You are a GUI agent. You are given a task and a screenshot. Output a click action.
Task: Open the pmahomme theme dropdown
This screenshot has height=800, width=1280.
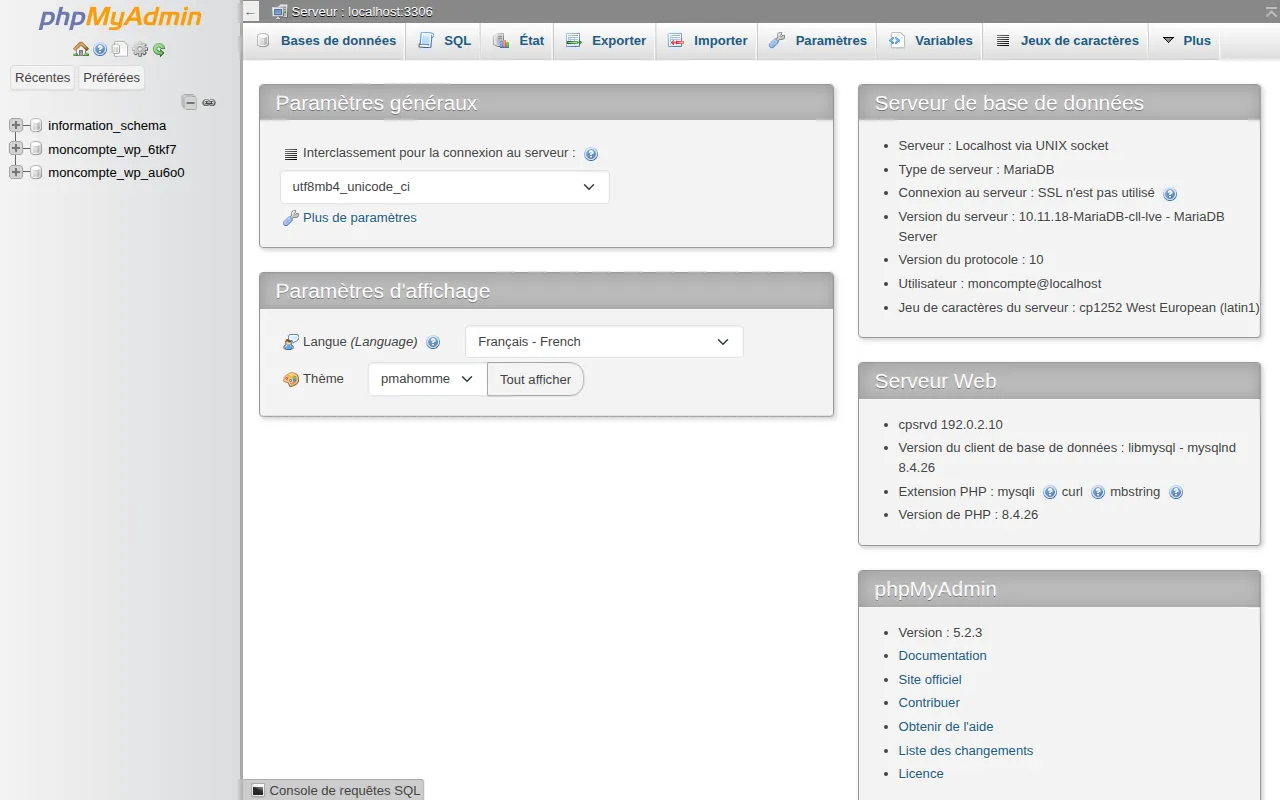click(427, 379)
